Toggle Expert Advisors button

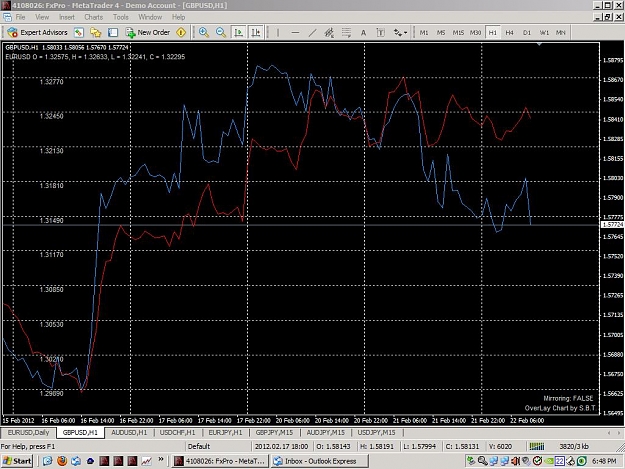(37, 32)
